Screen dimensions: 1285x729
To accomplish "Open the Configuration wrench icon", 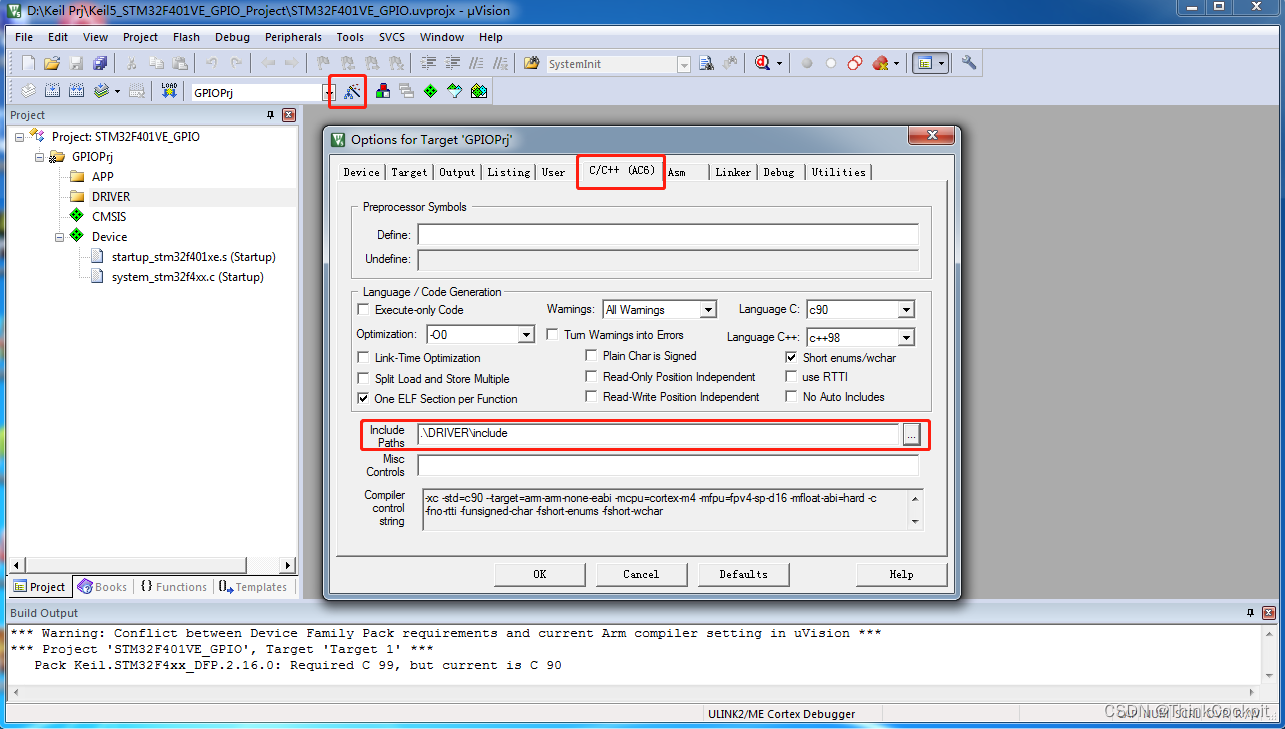I will click(969, 63).
